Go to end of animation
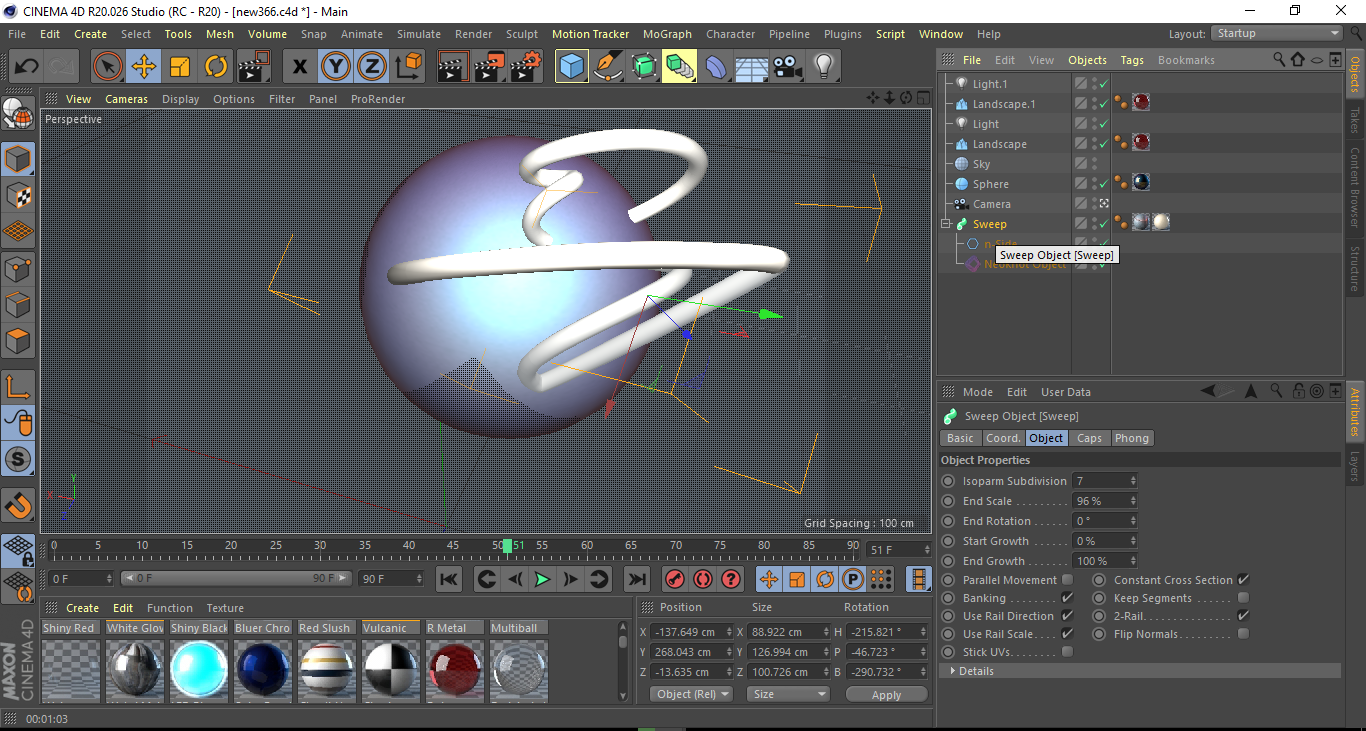The image size is (1366, 731). [637, 579]
